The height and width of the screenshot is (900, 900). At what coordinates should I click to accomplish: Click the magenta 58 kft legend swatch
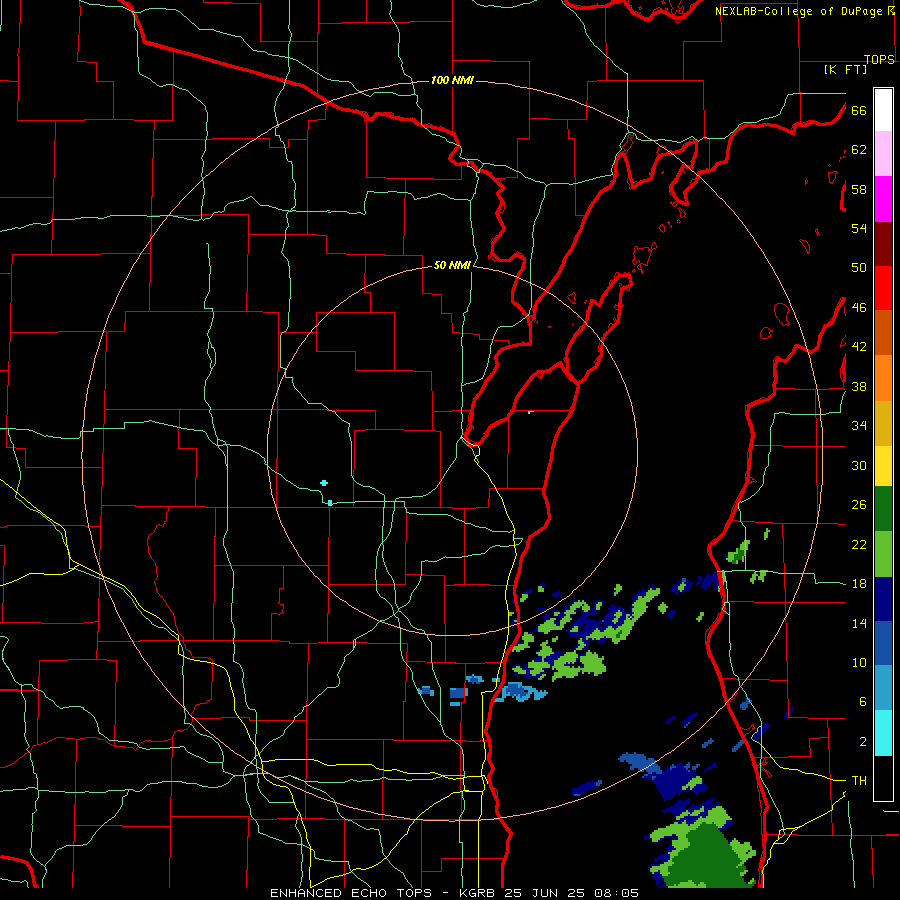click(x=883, y=199)
